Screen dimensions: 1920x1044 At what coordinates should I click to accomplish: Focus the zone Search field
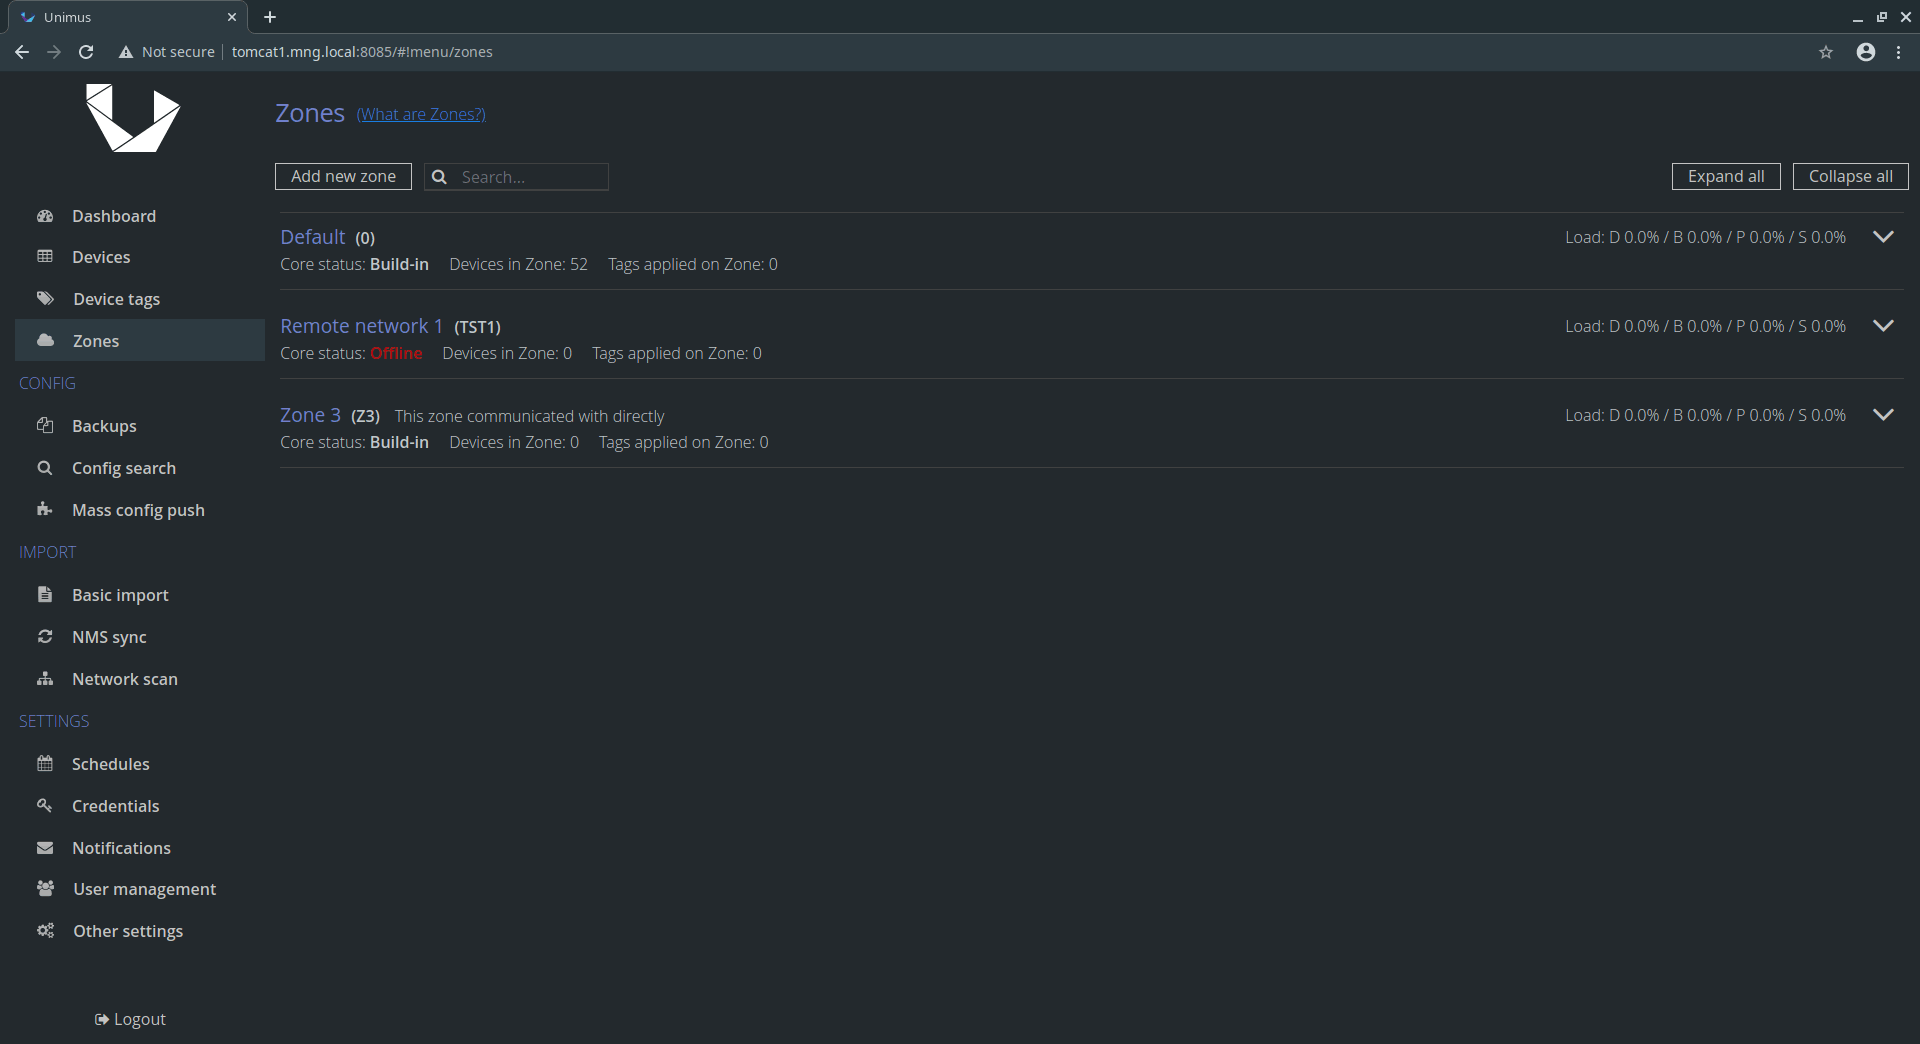click(x=530, y=177)
